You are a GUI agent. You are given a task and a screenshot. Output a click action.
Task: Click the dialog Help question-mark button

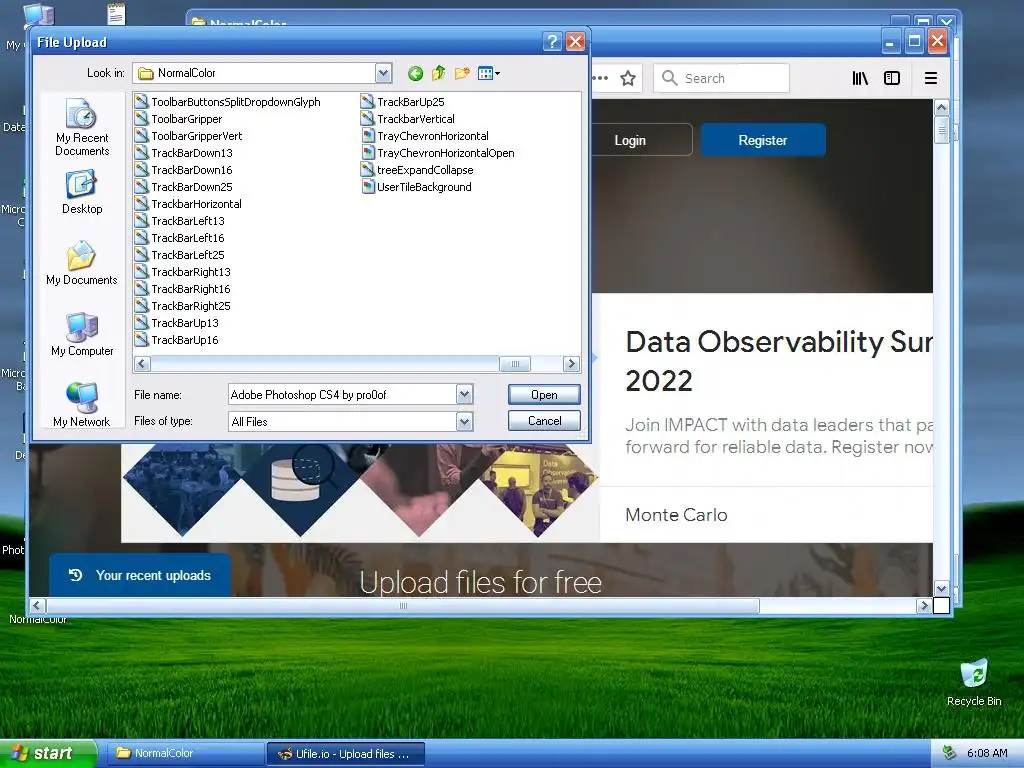tap(552, 42)
